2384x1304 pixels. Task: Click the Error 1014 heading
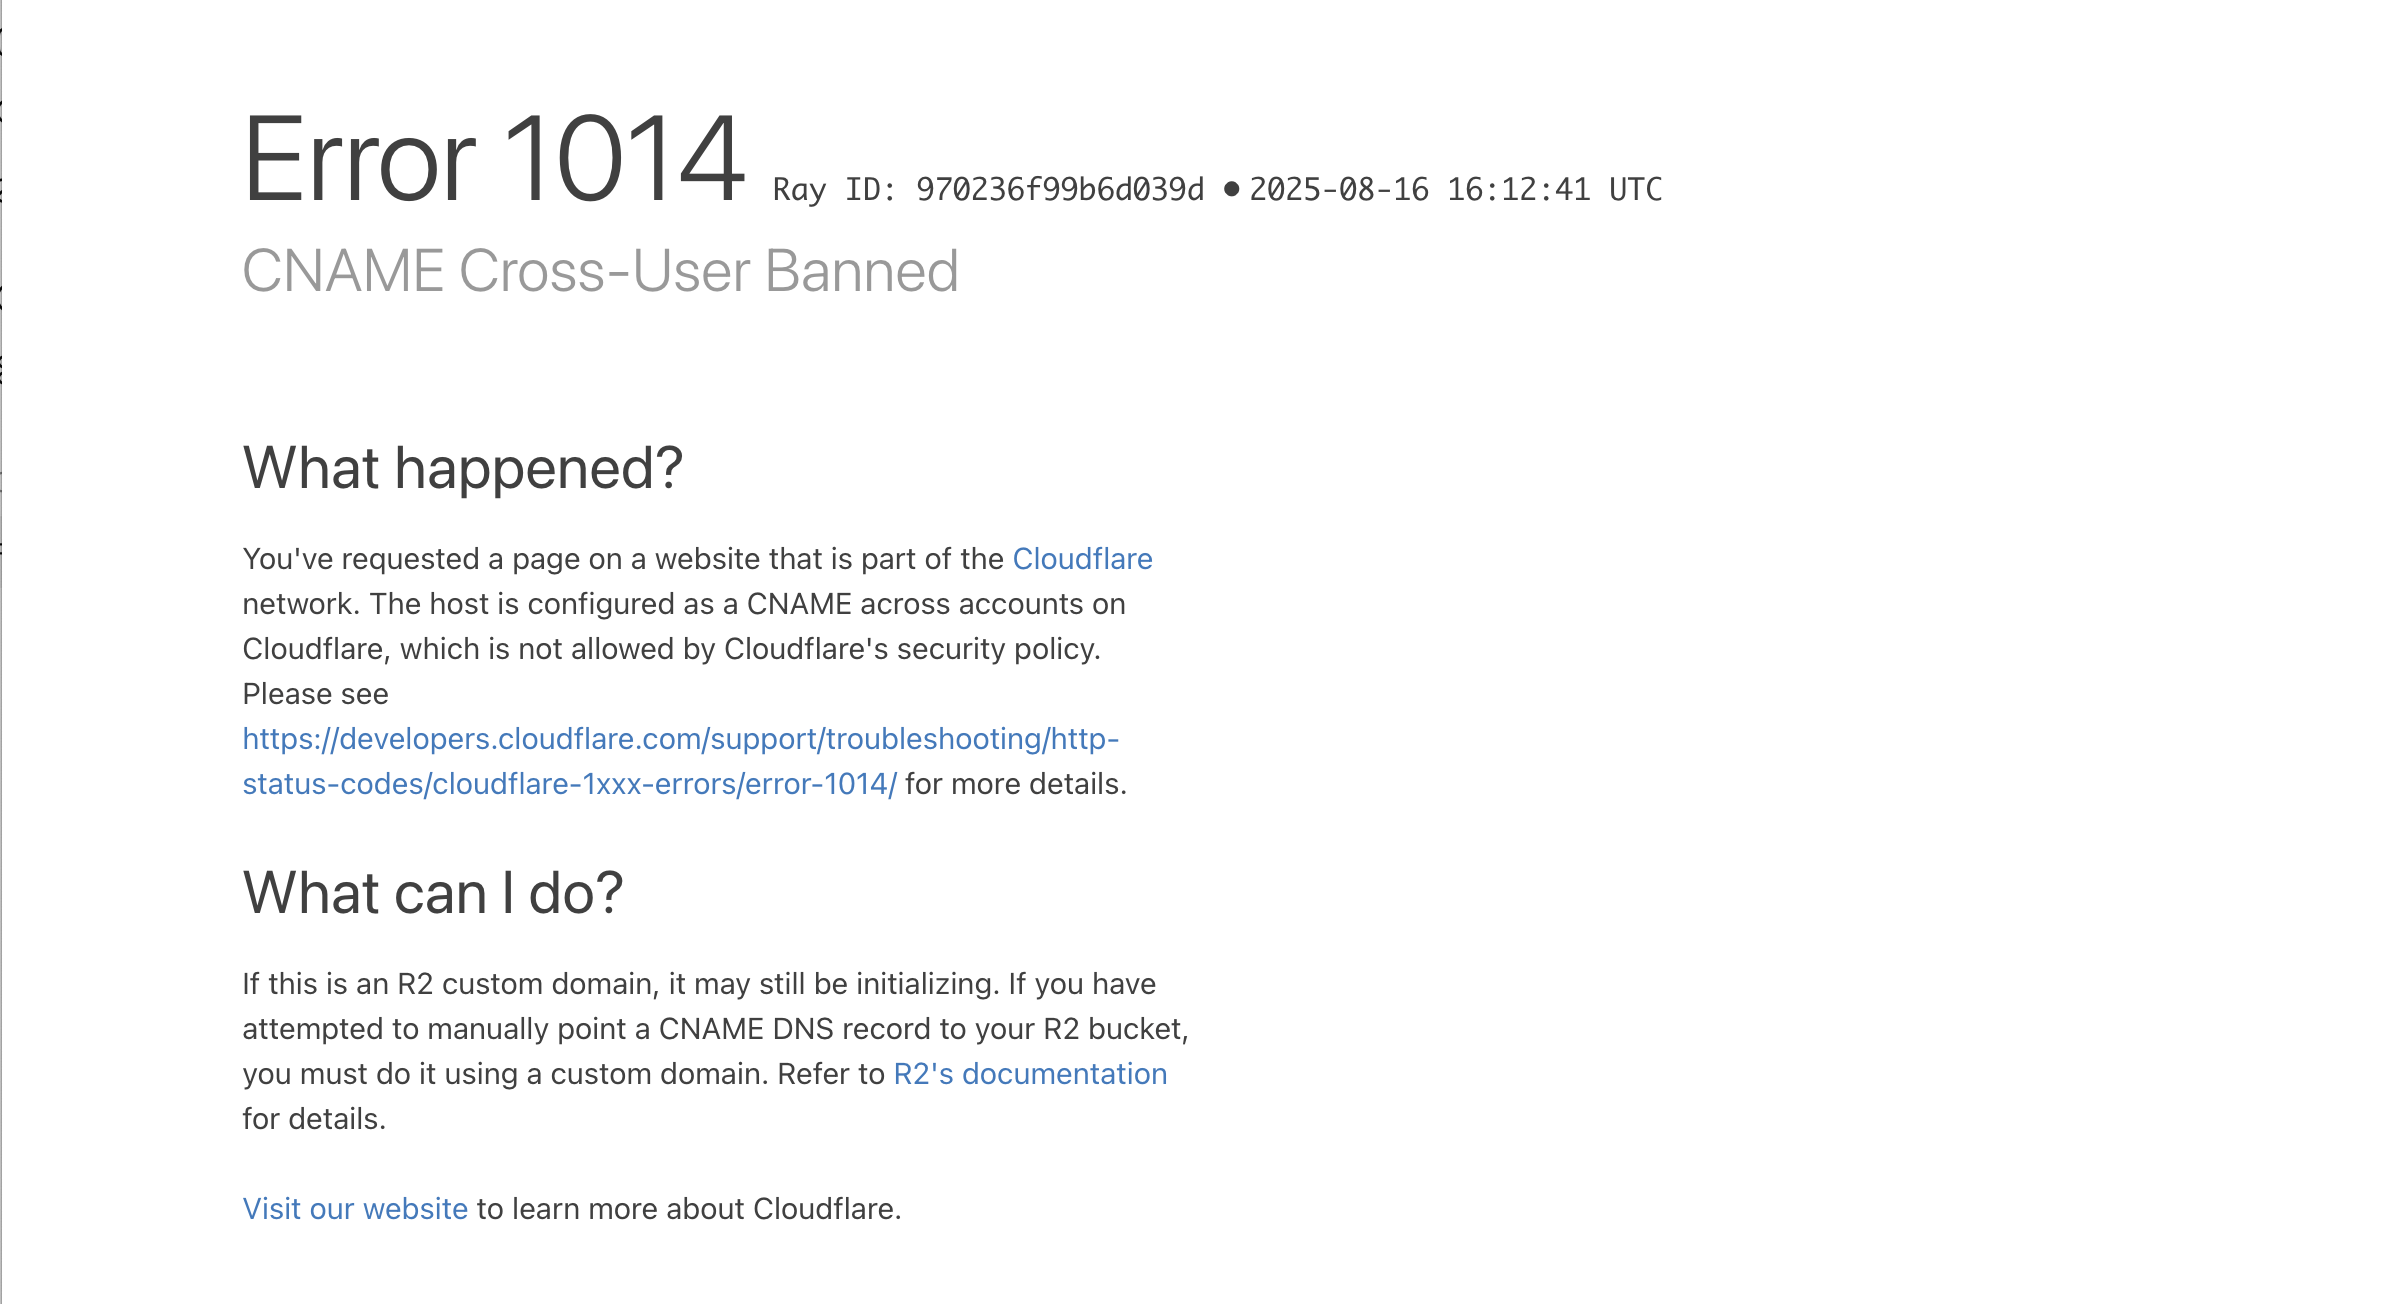point(494,159)
